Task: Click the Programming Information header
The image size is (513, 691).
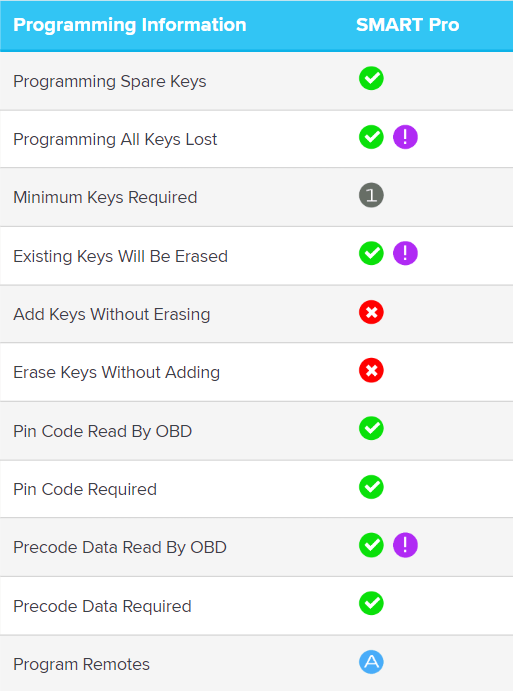Action: [130, 25]
